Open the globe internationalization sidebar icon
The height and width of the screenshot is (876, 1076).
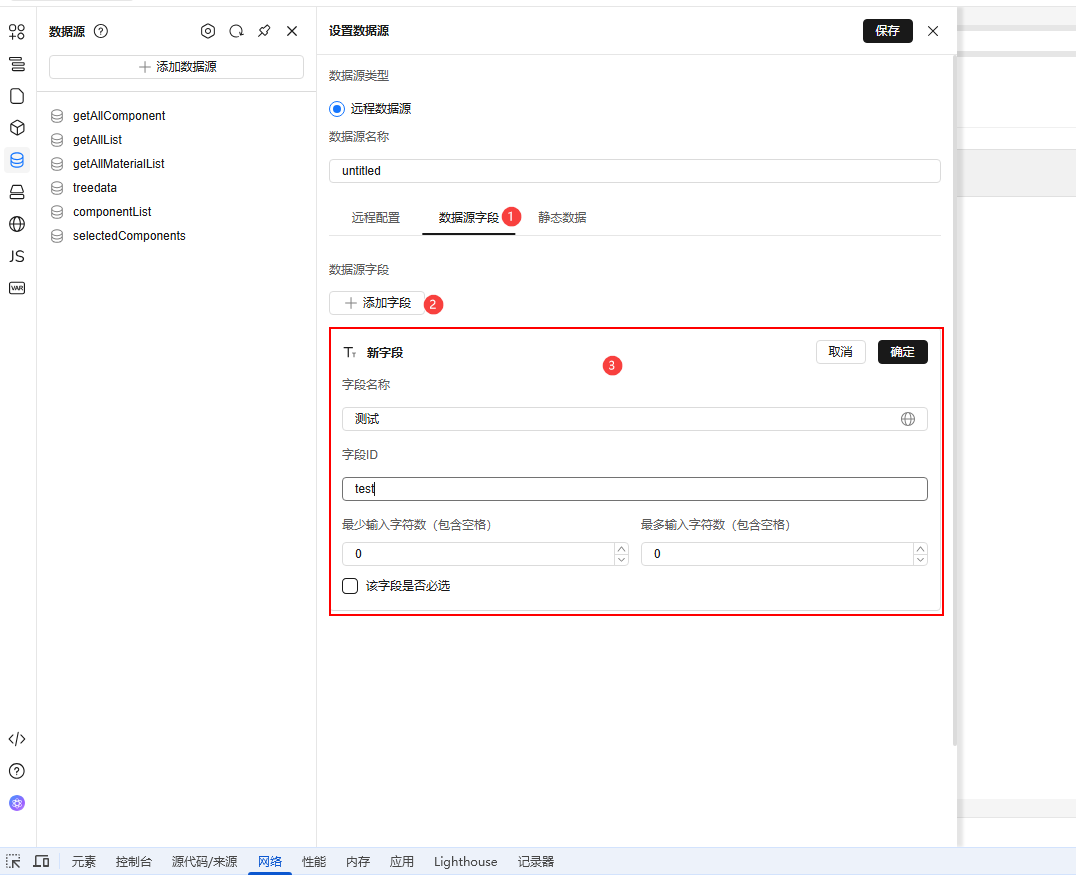[x=16, y=224]
